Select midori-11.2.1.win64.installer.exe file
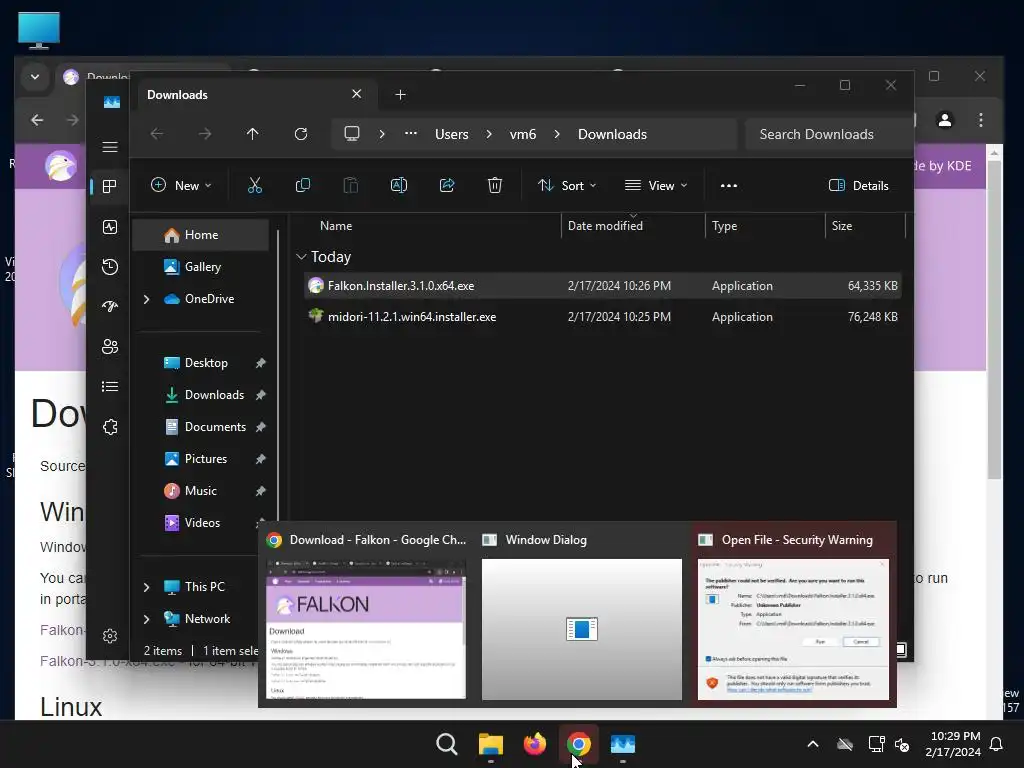The width and height of the screenshot is (1024, 768). tap(603, 317)
